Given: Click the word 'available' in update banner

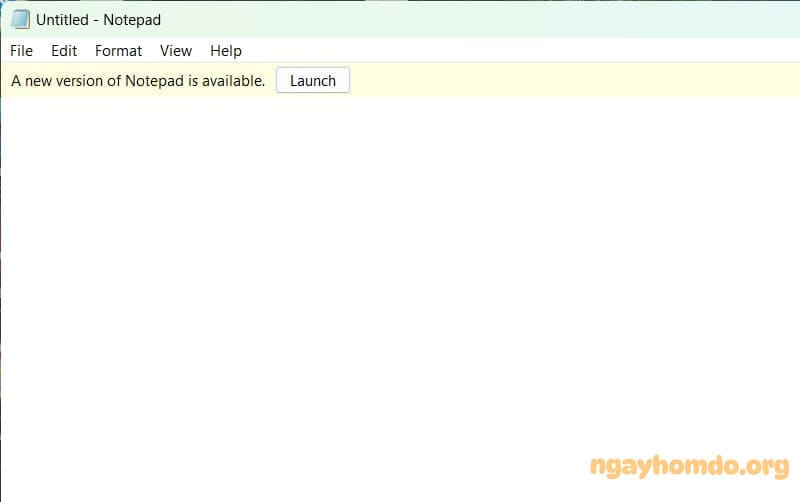Looking at the screenshot, I should 233,81.
